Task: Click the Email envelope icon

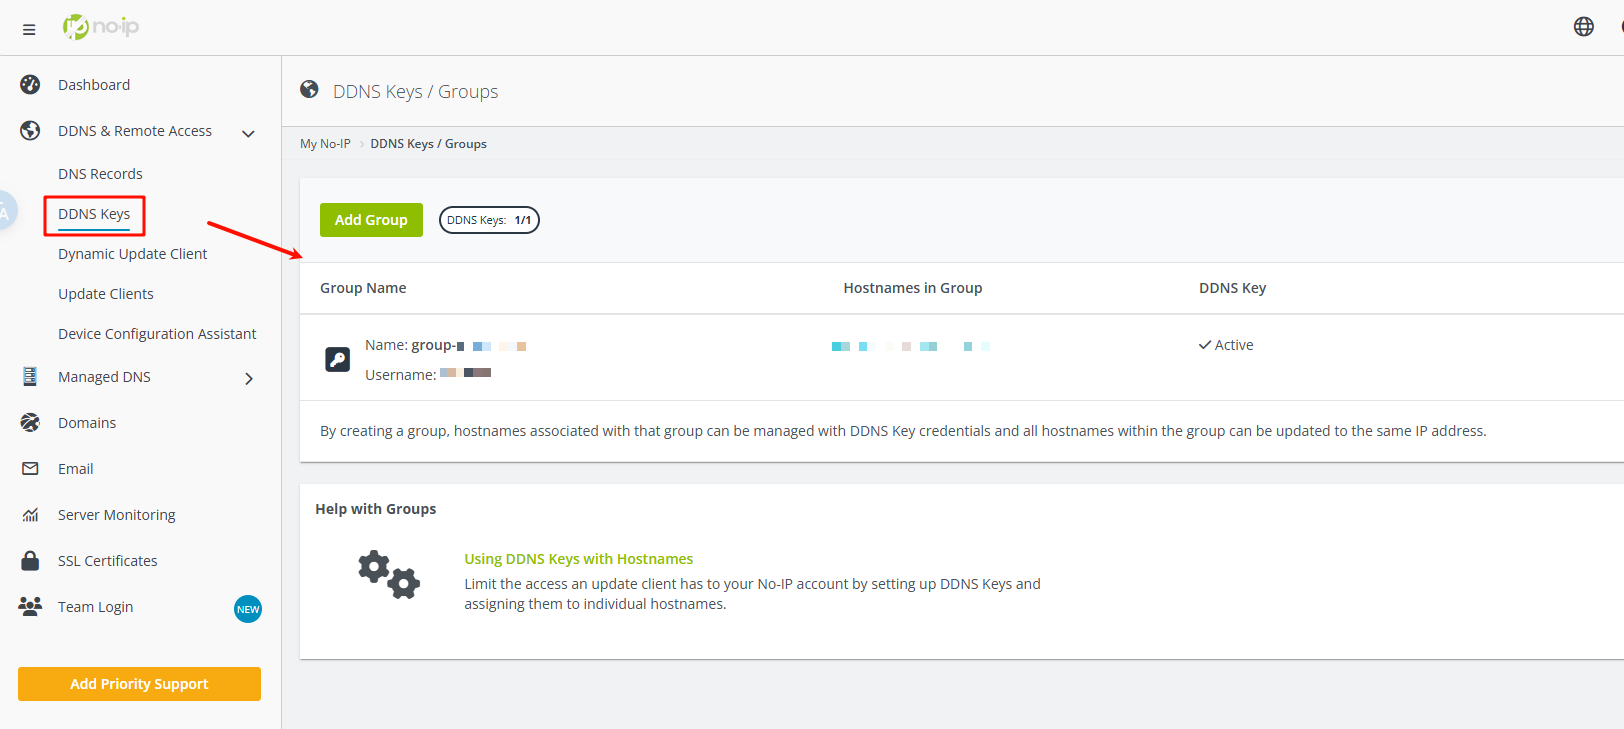Action: (x=30, y=469)
